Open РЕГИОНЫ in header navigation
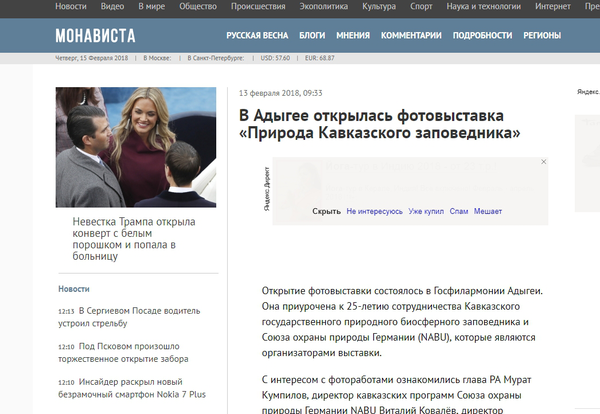 [x=542, y=36]
